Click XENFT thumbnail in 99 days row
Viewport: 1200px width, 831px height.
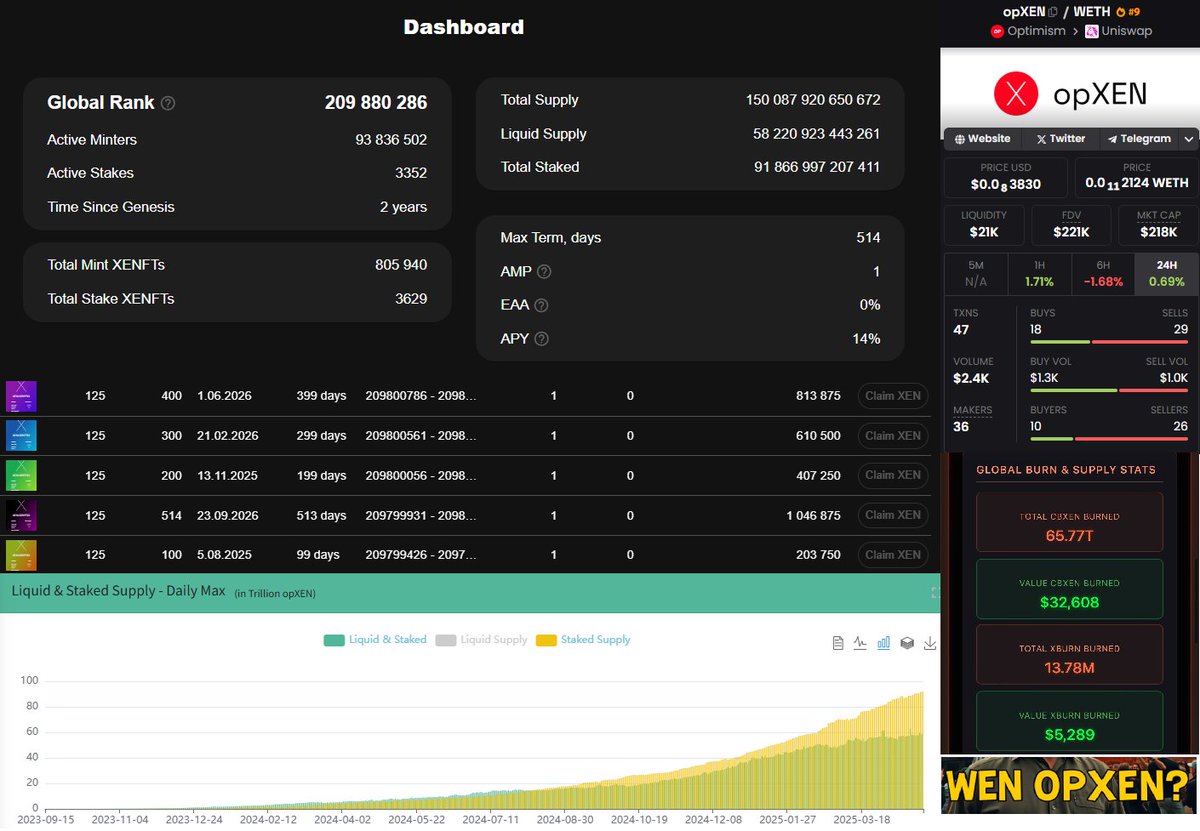click(22, 554)
